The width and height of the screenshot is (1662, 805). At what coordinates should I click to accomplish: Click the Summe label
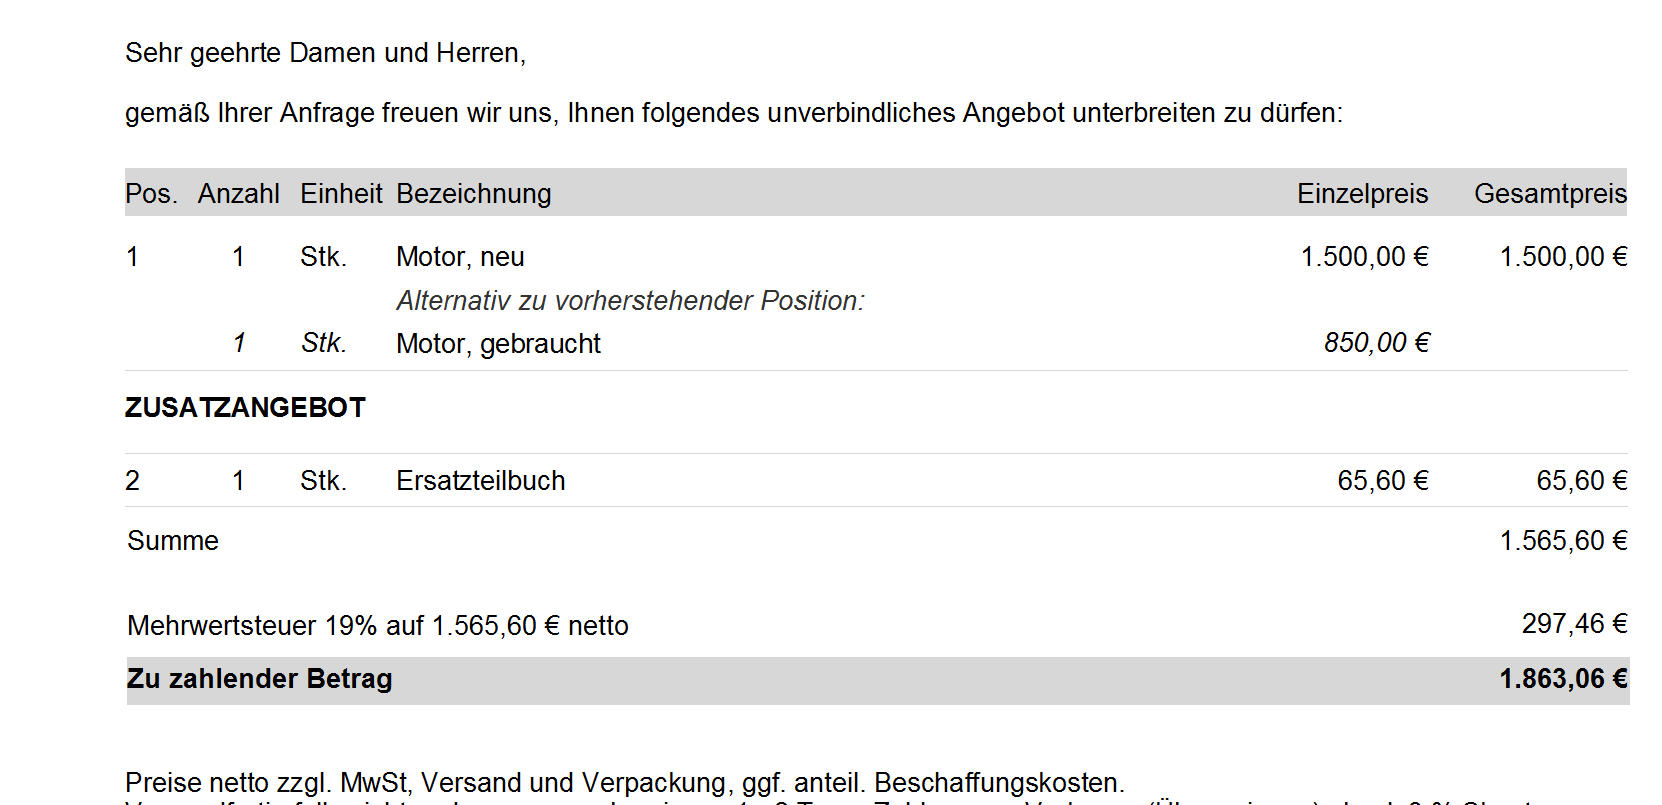pos(173,541)
